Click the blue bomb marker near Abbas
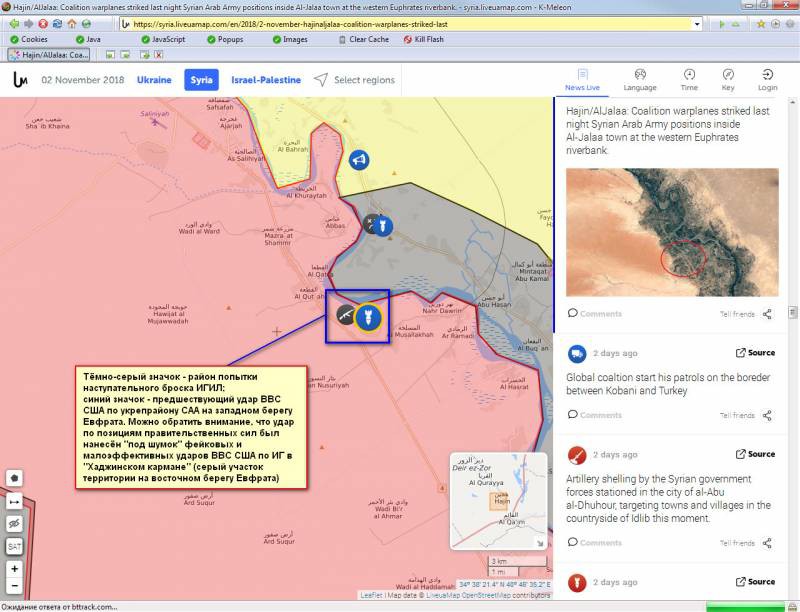Screen dimensions: 800x612 383,225
